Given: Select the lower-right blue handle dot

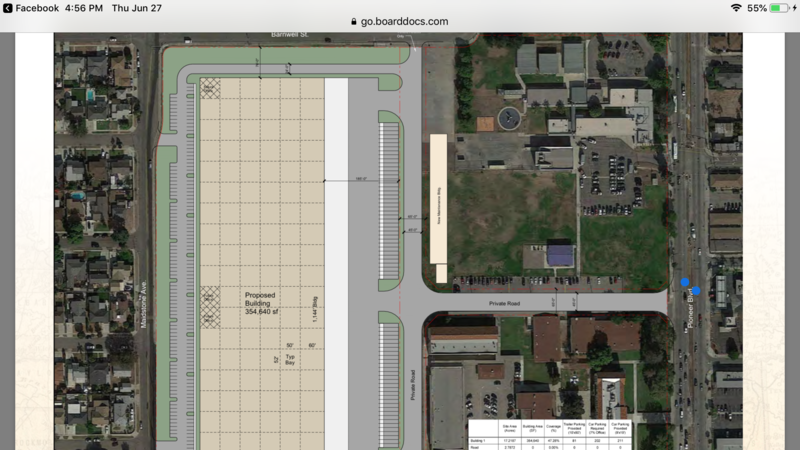Looking at the screenshot, I should point(696,291).
